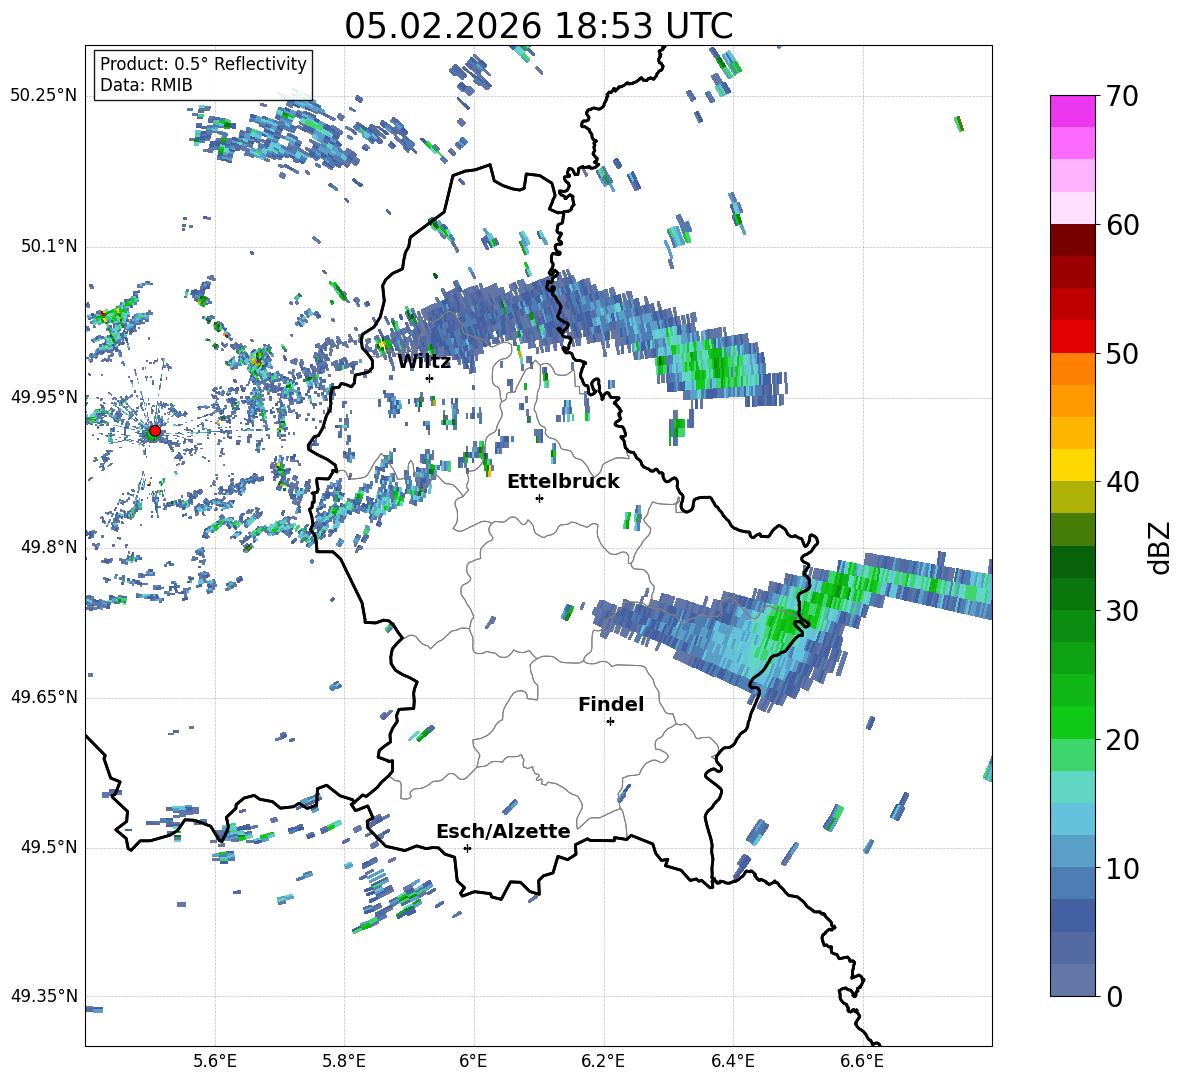Pick the magenta top colorbar segment

[1072, 111]
